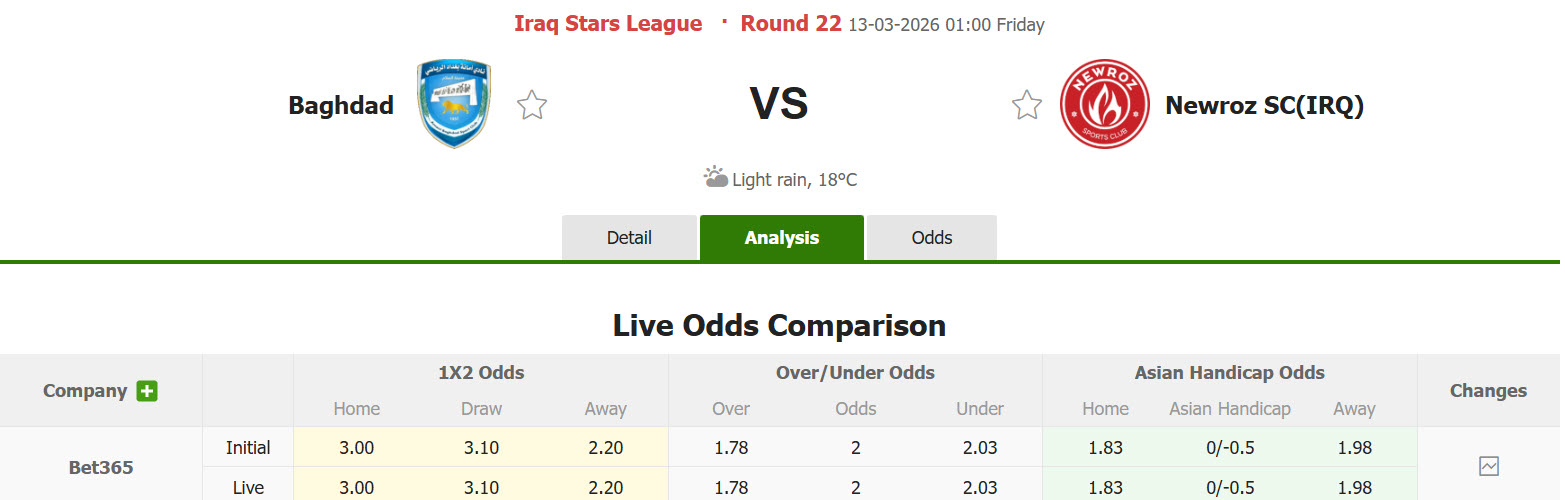Click the Initial Home odds 3.00 cell
Viewport: 1565px width, 500px height.
coord(356,448)
